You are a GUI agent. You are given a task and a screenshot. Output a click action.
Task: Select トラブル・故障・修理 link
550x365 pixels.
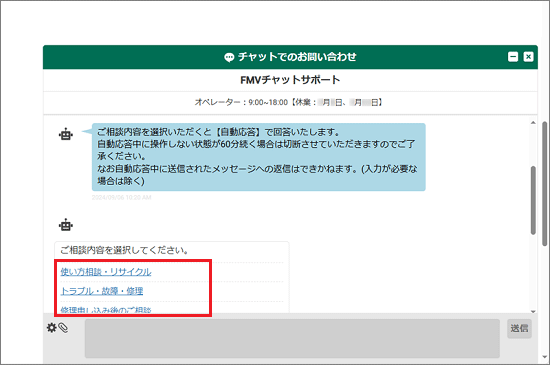102,291
